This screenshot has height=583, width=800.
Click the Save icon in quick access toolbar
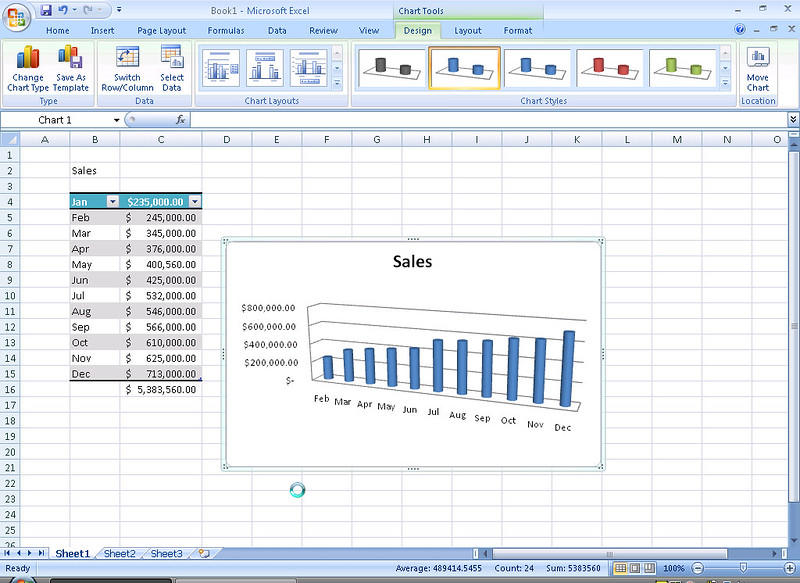tap(46, 10)
